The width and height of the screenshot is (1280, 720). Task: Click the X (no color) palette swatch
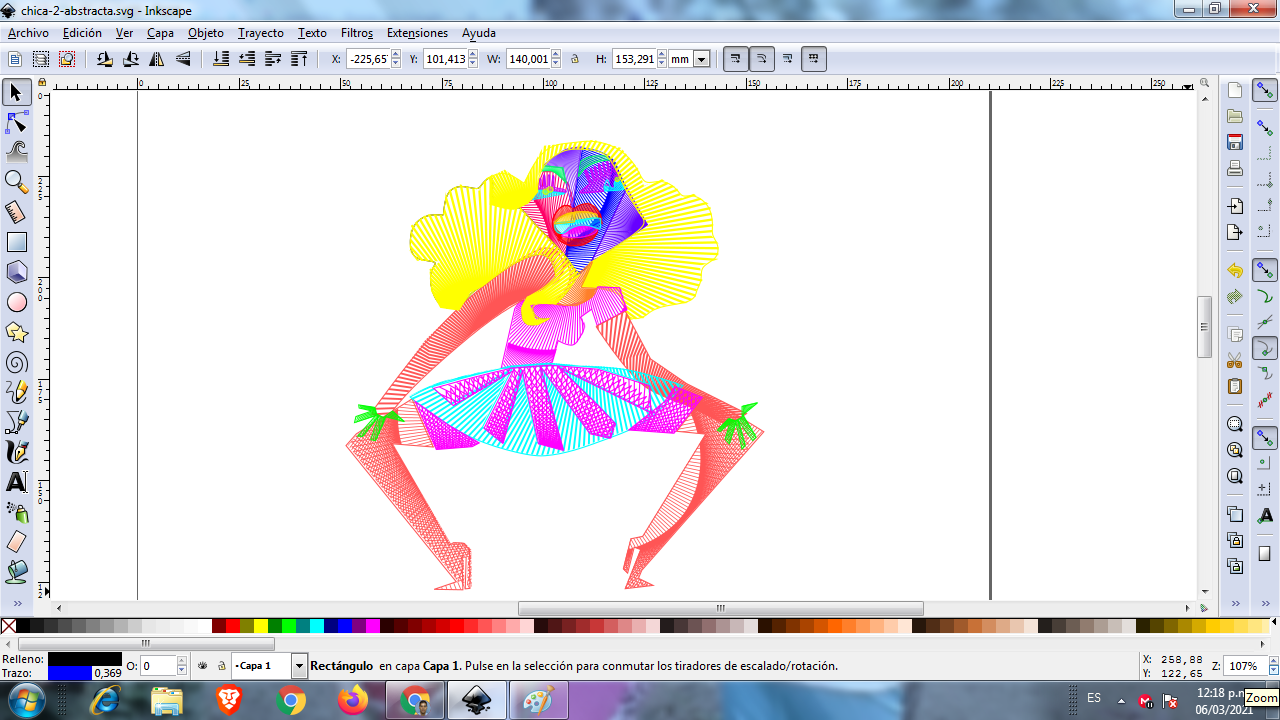(8, 626)
